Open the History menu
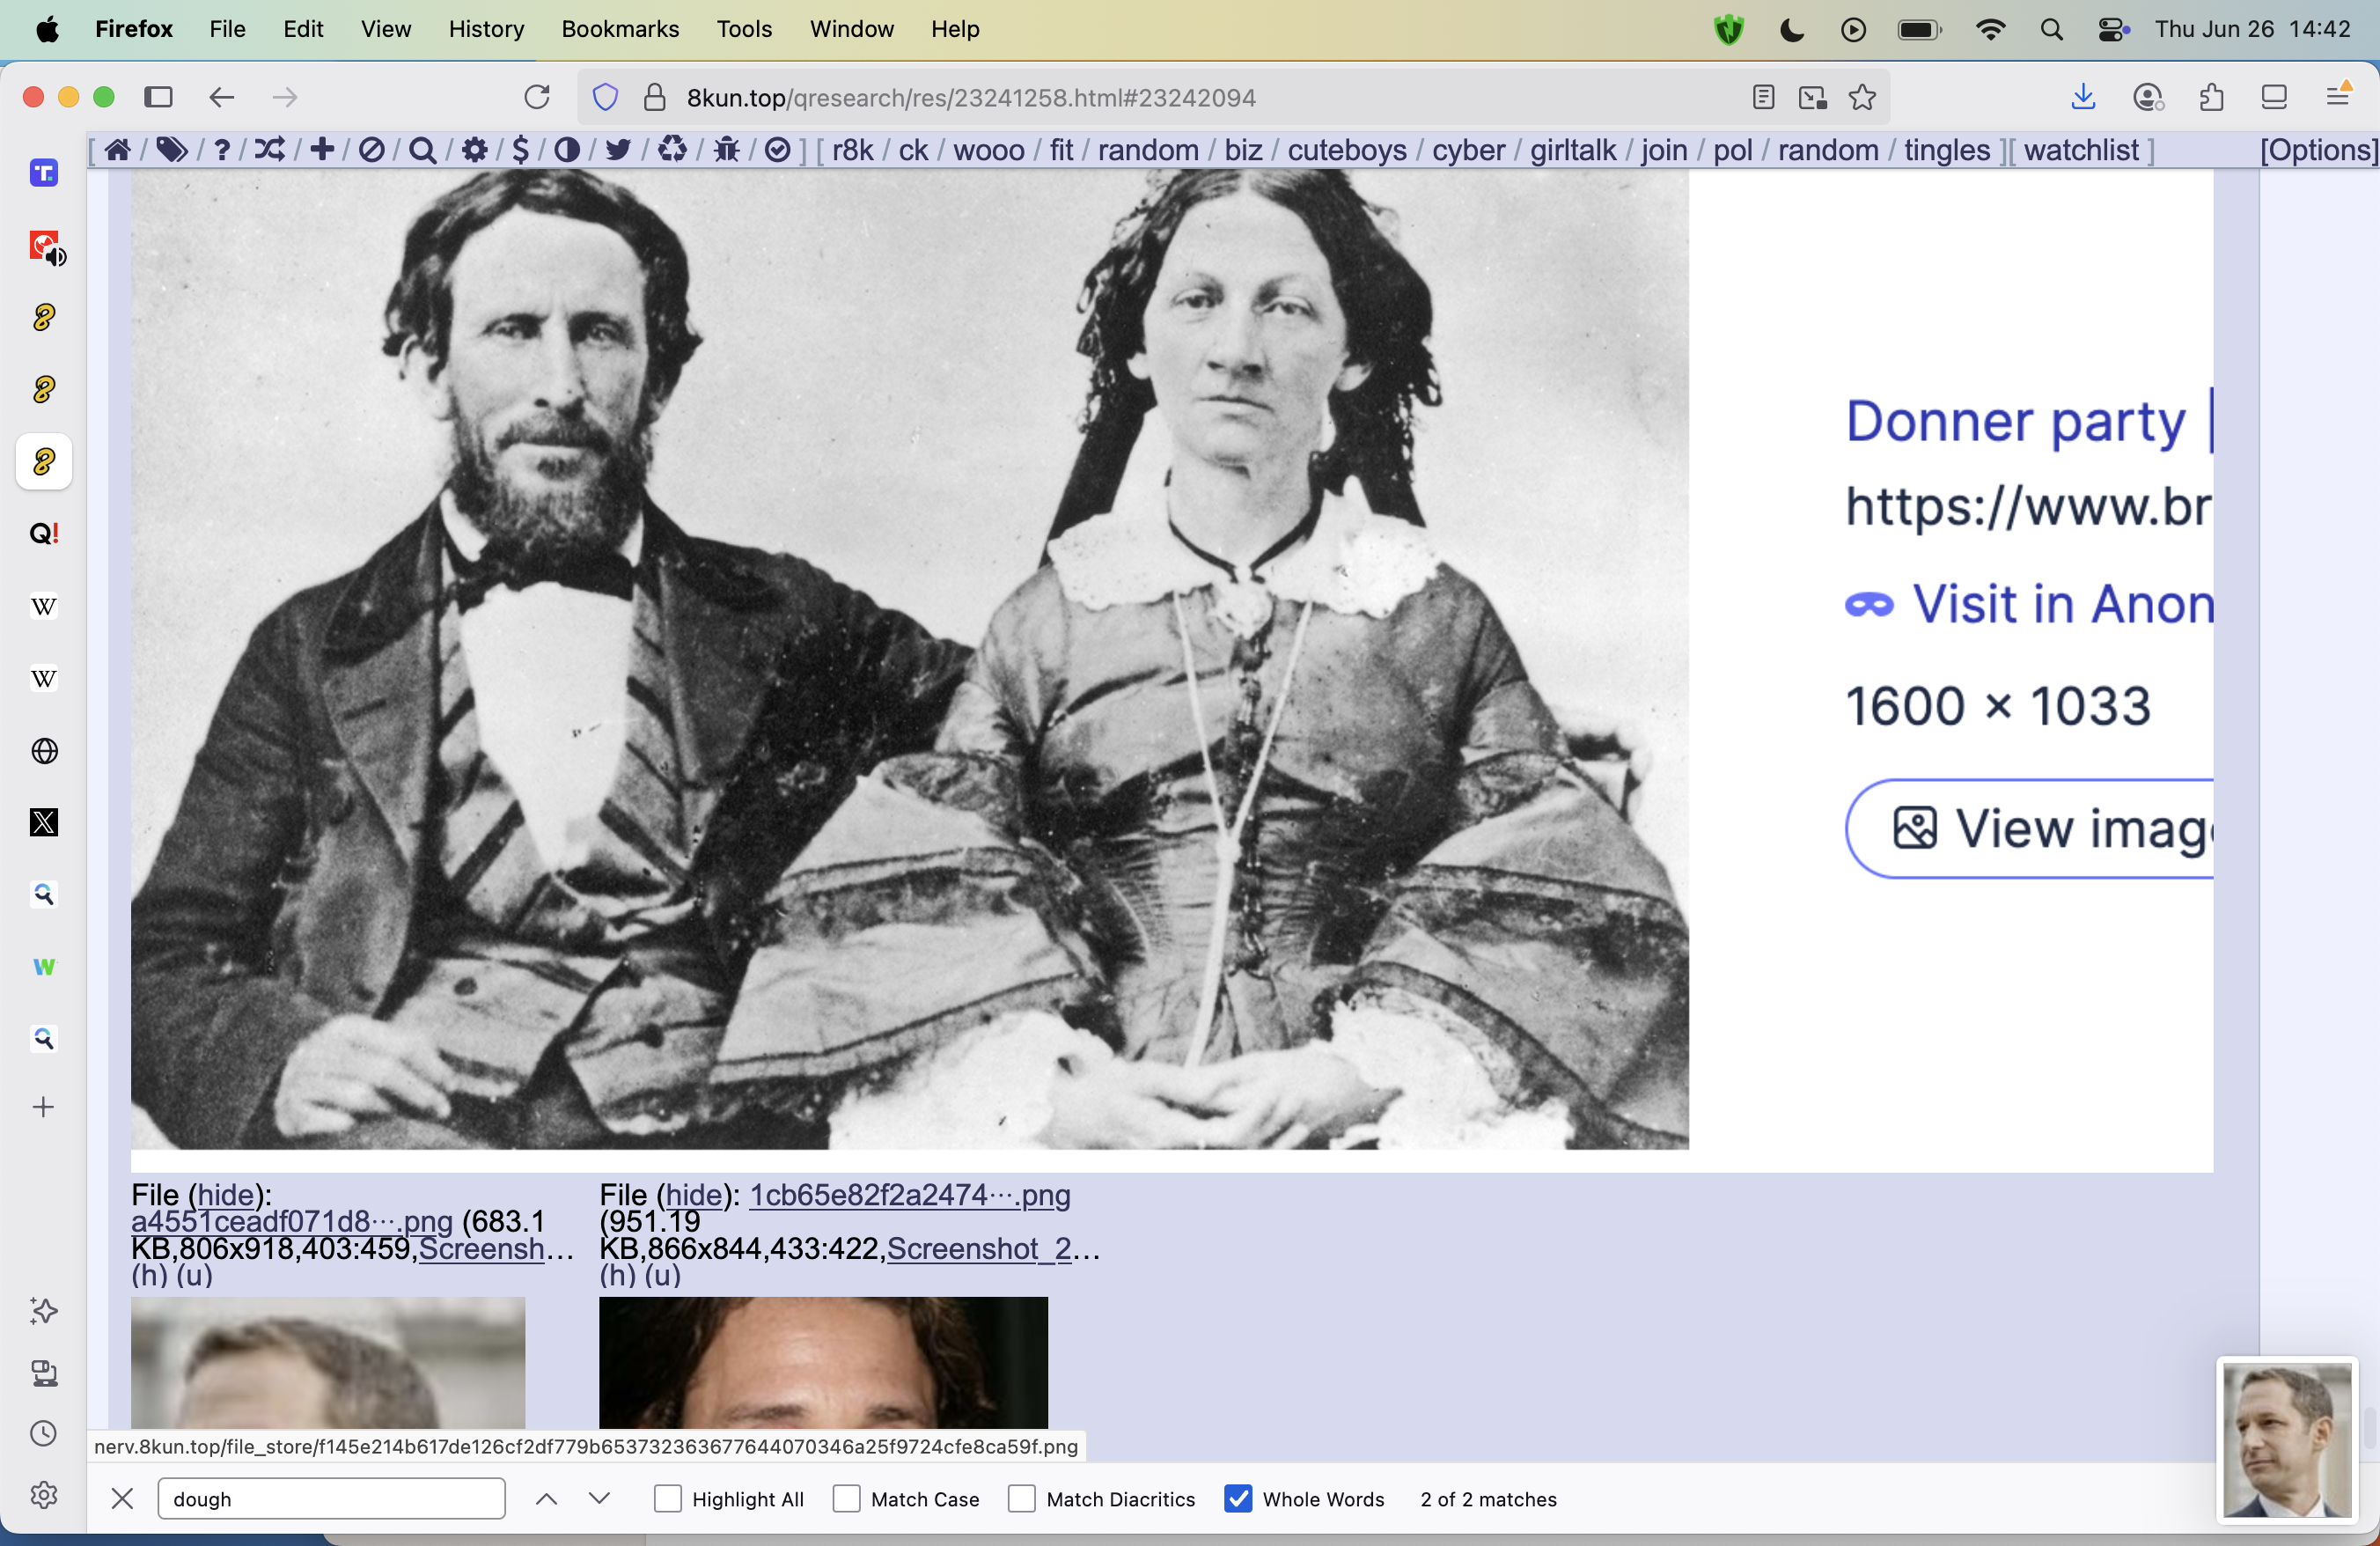 coord(486,29)
